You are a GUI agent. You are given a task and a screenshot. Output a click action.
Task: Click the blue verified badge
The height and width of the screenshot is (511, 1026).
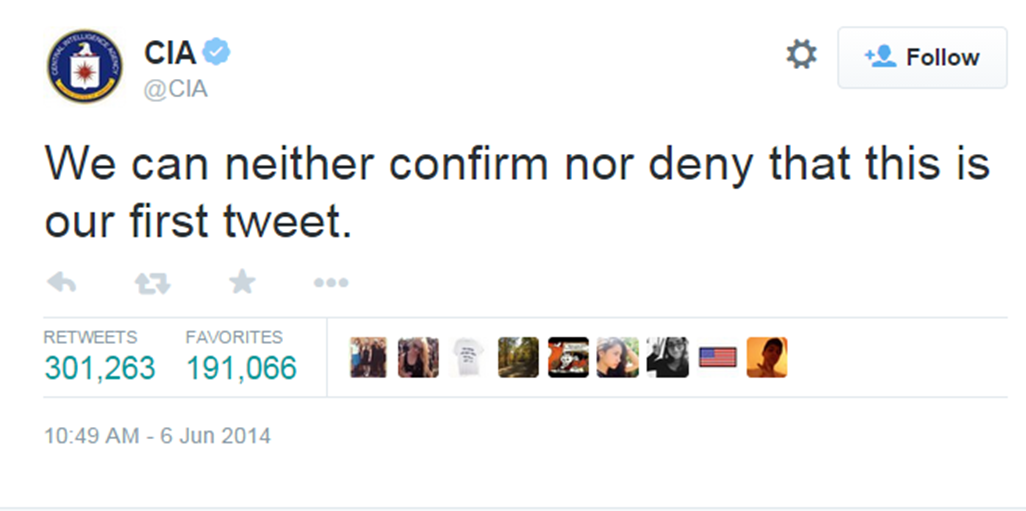click(x=216, y=51)
